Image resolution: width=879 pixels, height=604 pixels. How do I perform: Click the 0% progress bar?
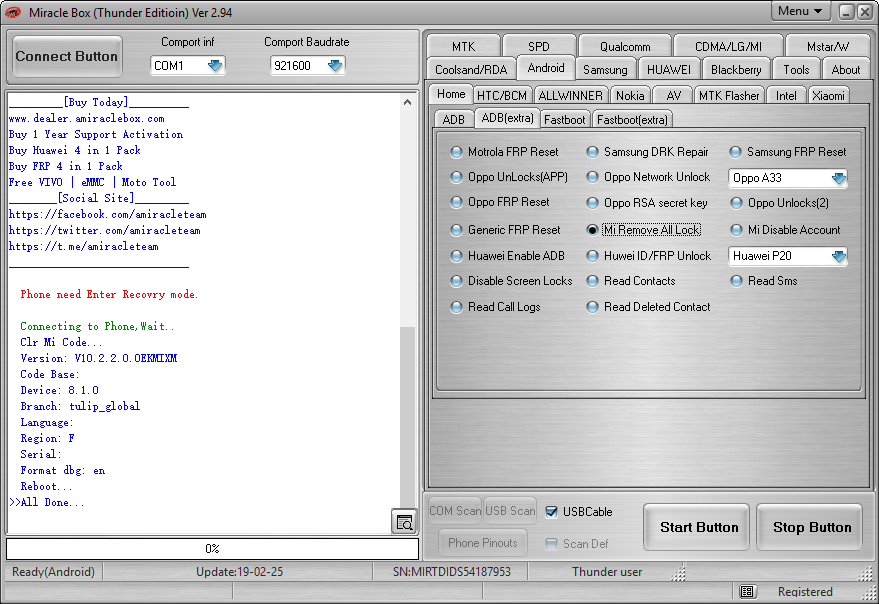pyautogui.click(x=212, y=548)
